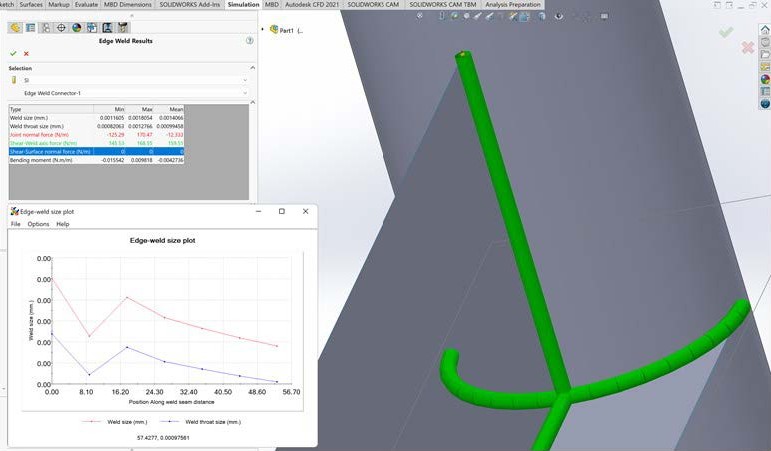Open the Design Library icon in task pane
This screenshot has height=451, width=771.
click(765, 42)
